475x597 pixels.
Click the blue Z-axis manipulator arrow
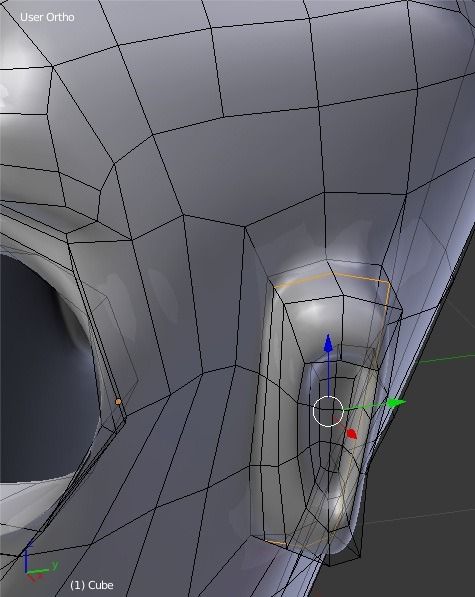point(328,343)
